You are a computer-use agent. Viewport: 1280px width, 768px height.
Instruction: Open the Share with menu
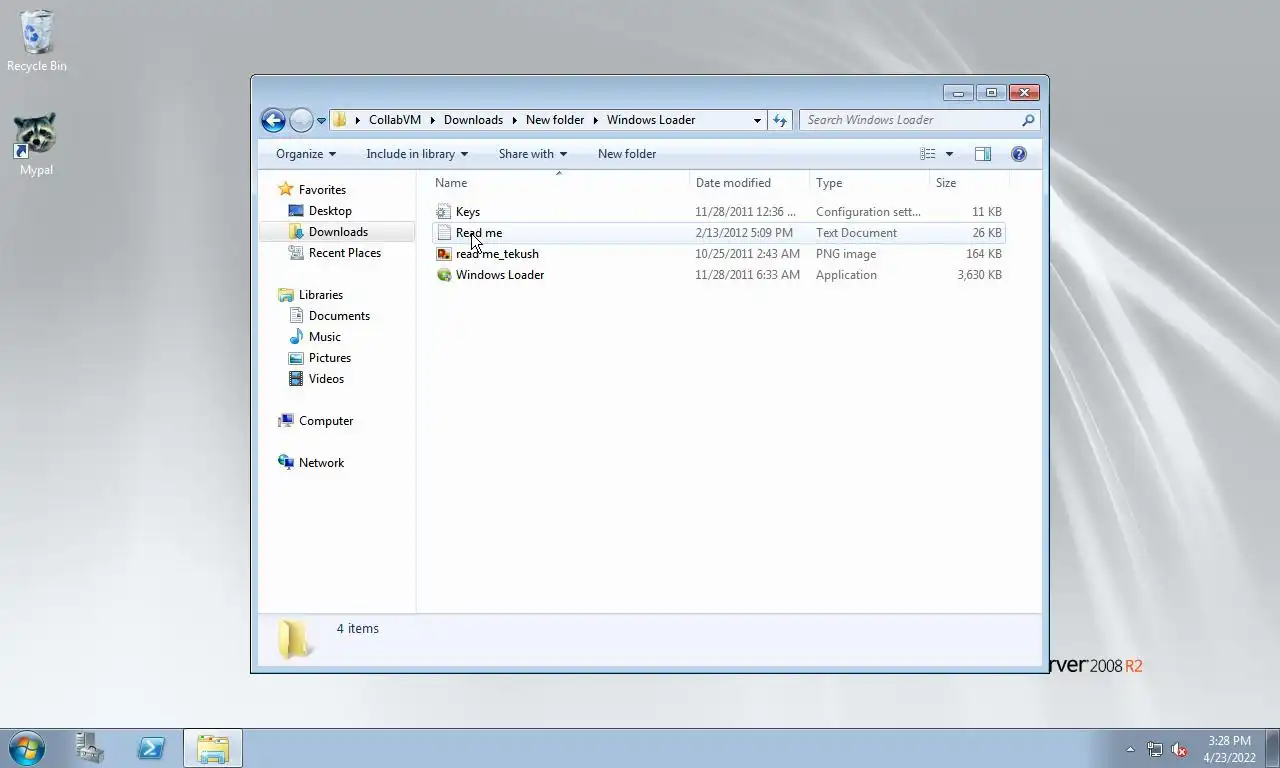point(533,154)
